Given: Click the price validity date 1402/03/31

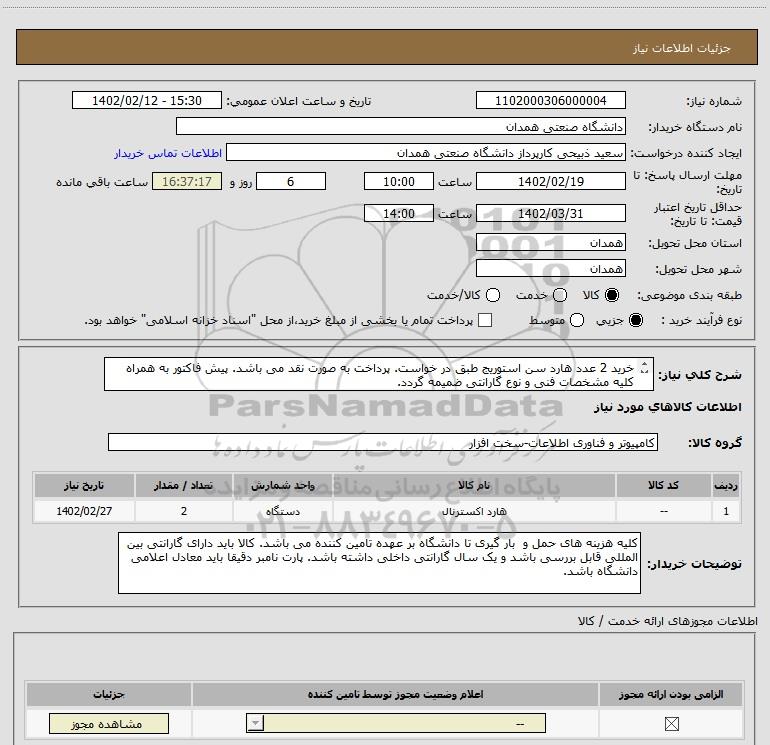Looking at the screenshot, I should click(550, 214).
